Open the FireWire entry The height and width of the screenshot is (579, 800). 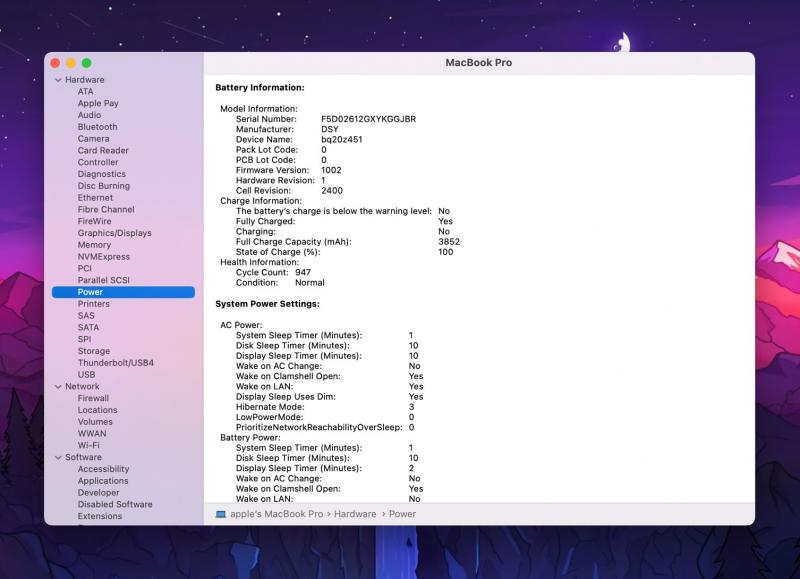pyautogui.click(x=94, y=221)
